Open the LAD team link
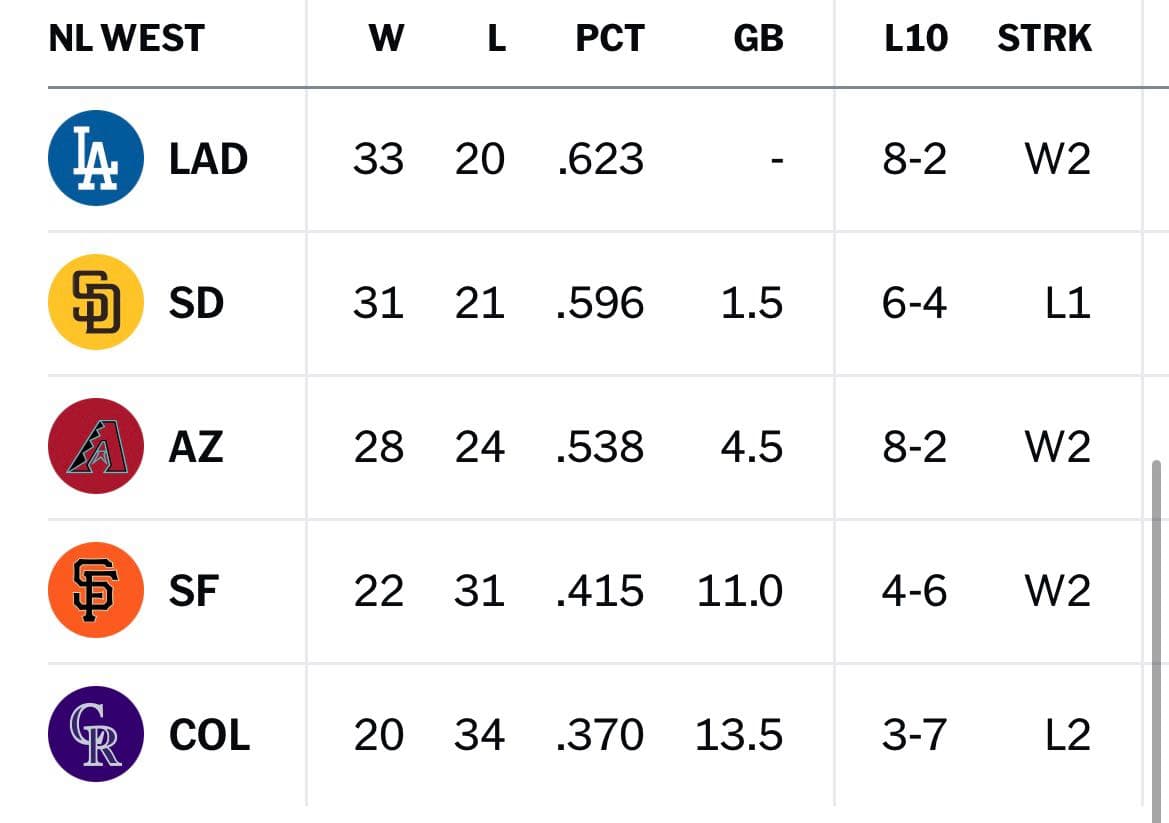 pyautogui.click(x=208, y=159)
